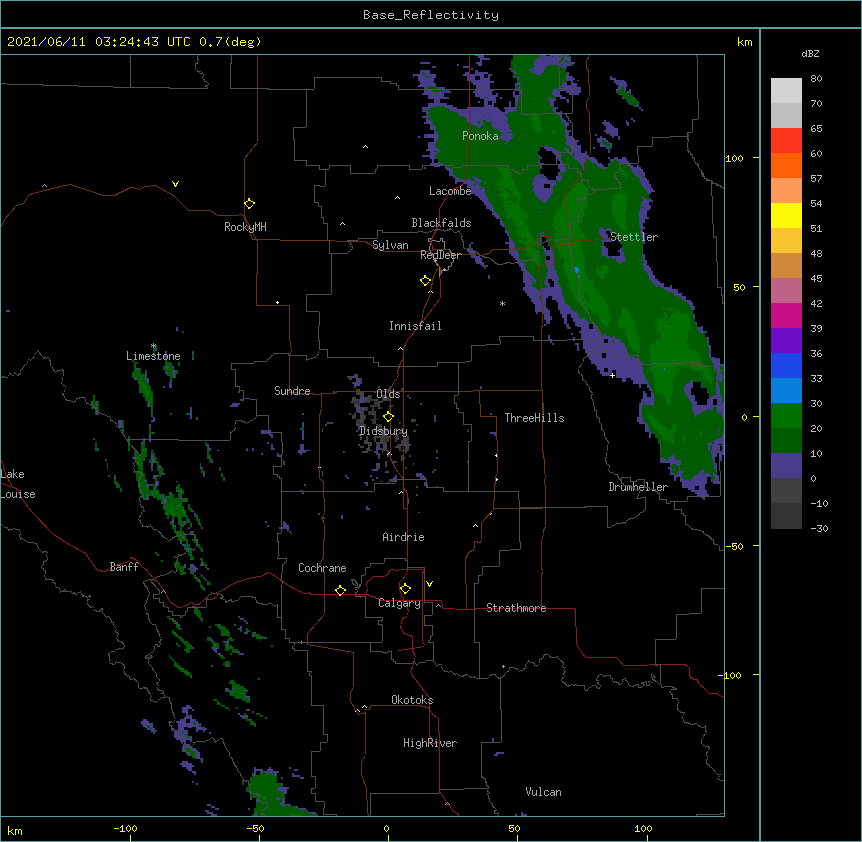The width and height of the screenshot is (862, 842).
Task: Click the 45 value on the dBZ legend
Action: coord(816,279)
